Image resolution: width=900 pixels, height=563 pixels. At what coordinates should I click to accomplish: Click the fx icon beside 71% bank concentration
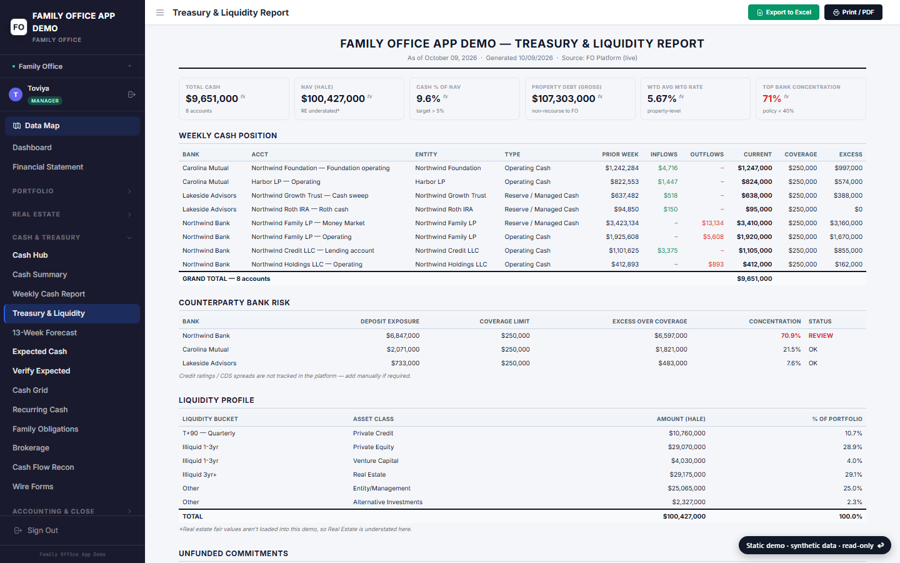click(x=786, y=96)
